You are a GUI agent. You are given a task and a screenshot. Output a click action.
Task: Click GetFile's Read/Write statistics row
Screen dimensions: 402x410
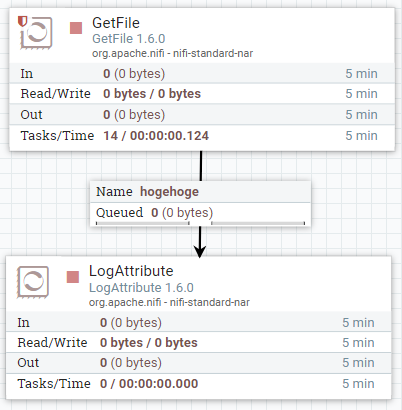(202, 94)
